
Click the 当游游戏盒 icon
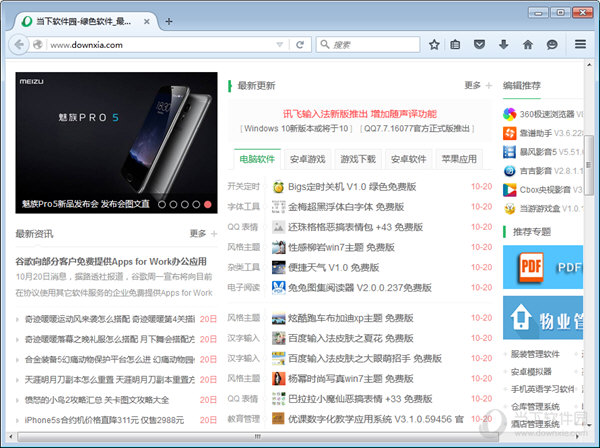tap(509, 209)
